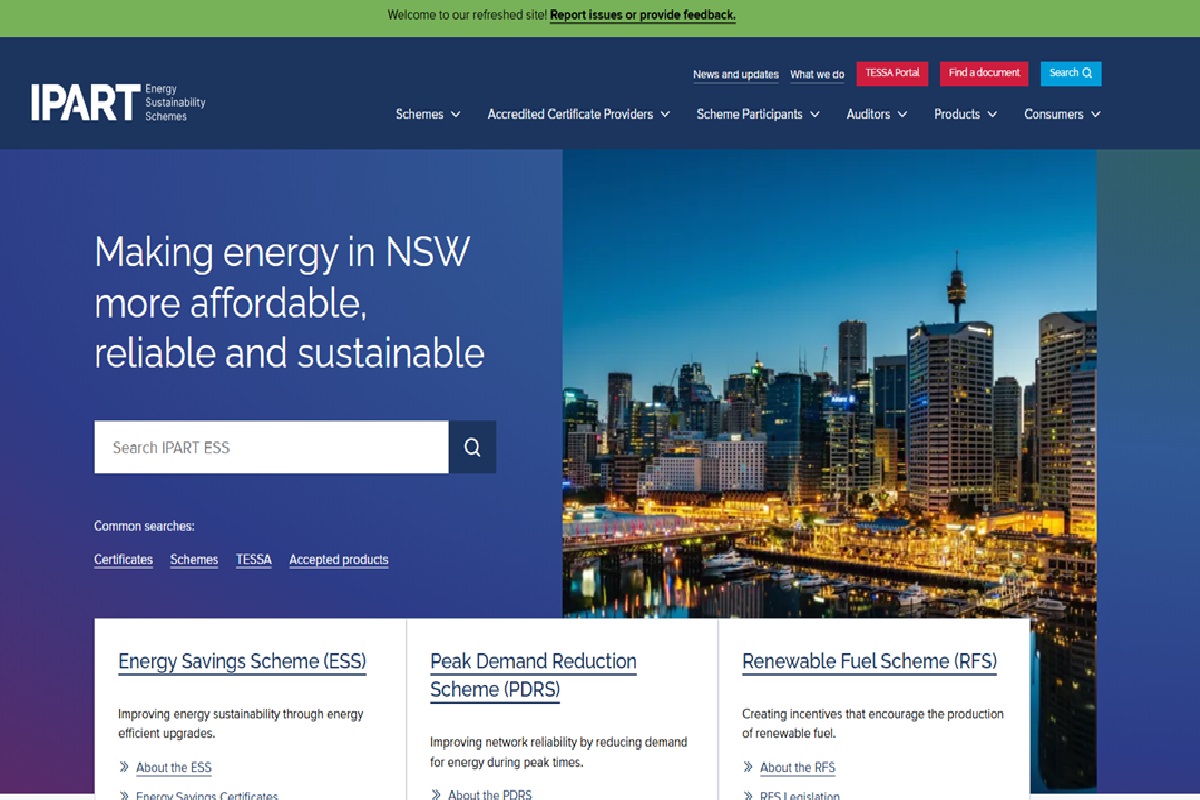Click the magnifier search submit button
This screenshot has width=1200, height=800.
[x=472, y=447]
